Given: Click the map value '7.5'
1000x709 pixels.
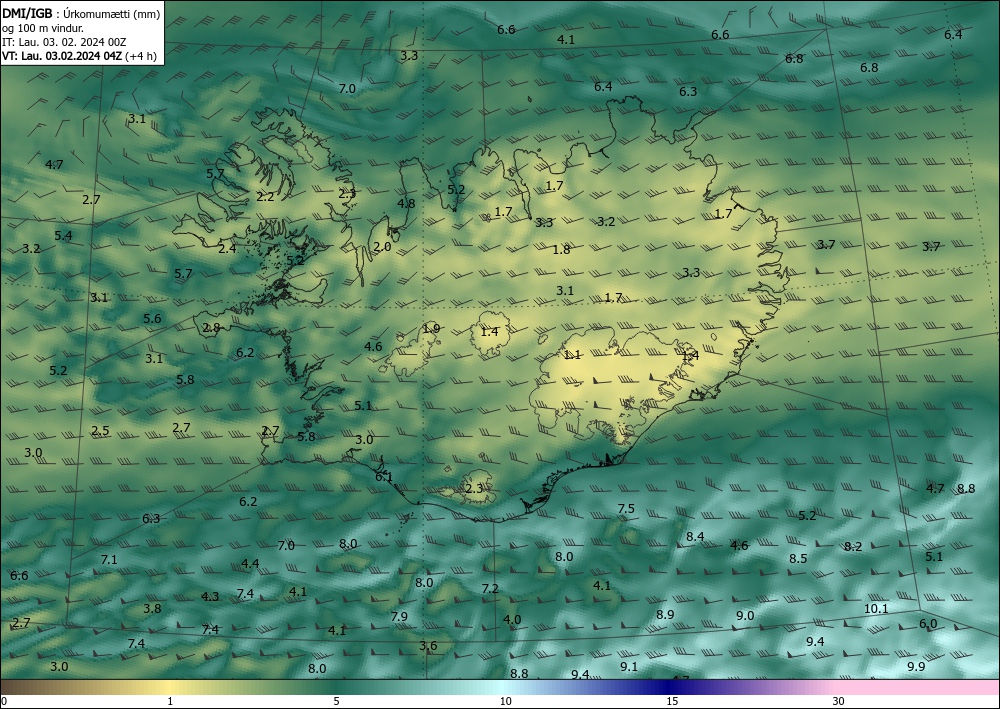Looking at the screenshot, I should pyautogui.click(x=626, y=508).
